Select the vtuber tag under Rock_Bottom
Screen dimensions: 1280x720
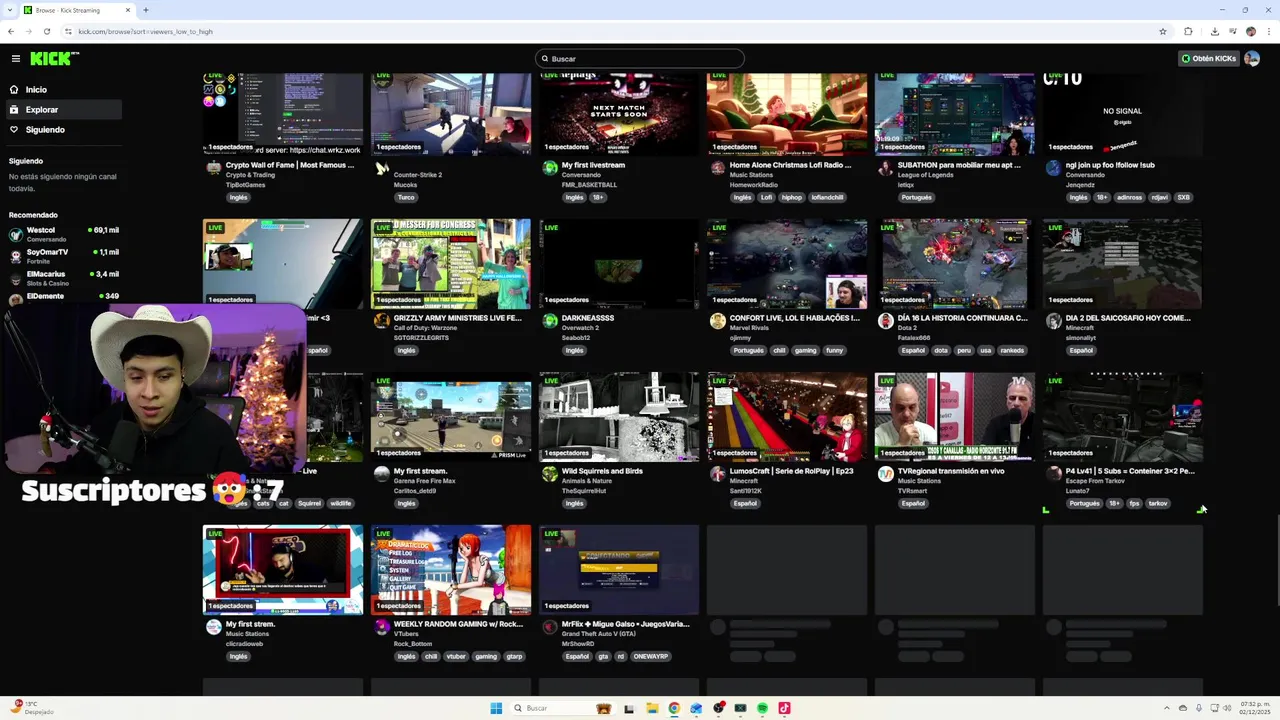456,657
